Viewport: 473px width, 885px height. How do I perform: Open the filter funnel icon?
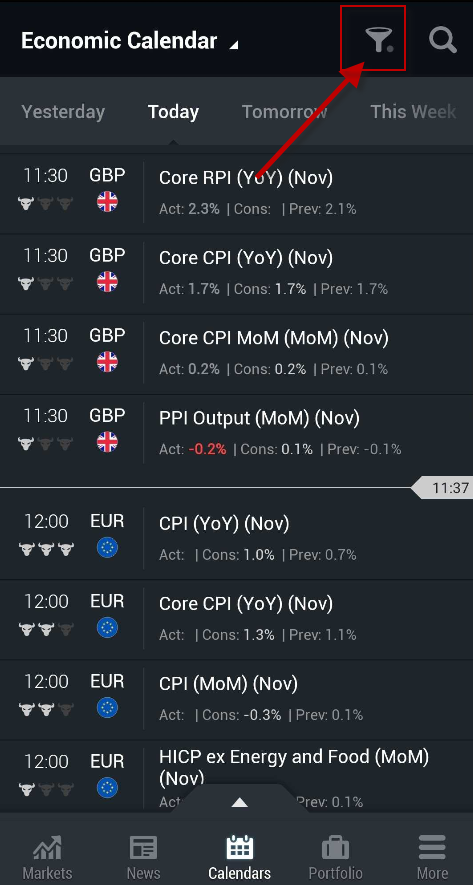[x=378, y=40]
